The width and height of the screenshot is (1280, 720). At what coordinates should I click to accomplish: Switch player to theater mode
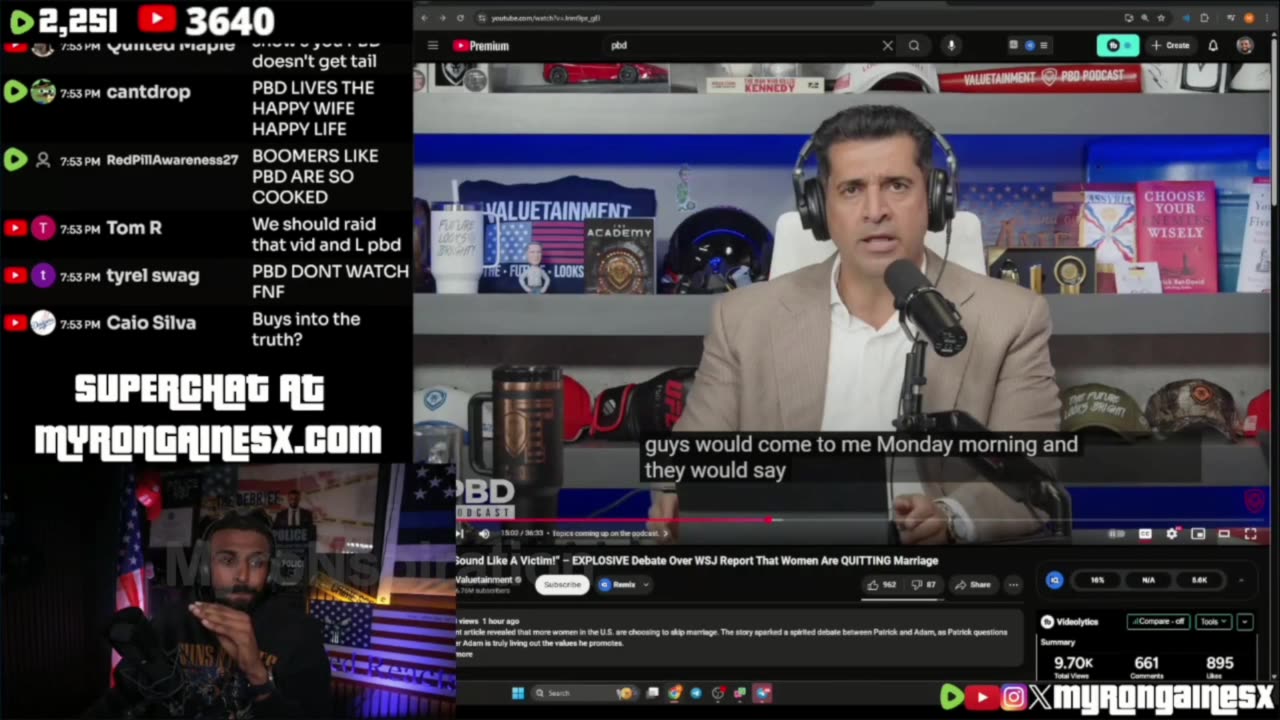[x=1224, y=534]
